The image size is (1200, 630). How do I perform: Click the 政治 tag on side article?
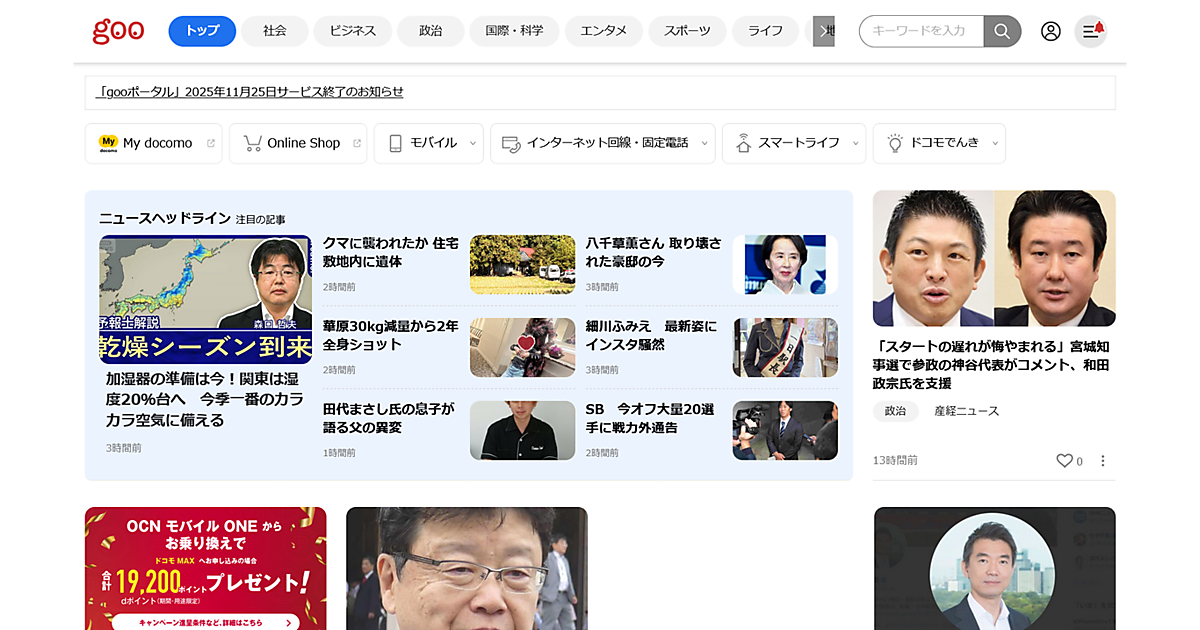click(x=895, y=411)
